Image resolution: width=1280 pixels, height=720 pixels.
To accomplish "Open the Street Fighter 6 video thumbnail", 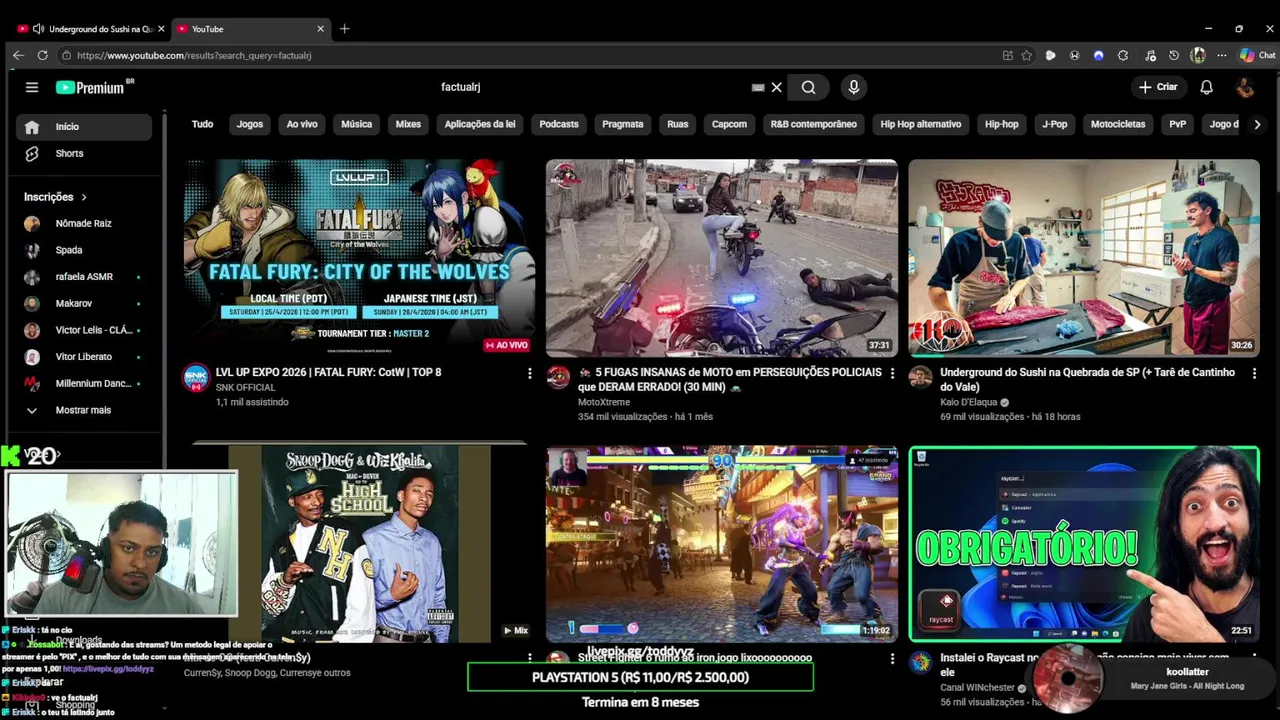I will [x=721, y=543].
